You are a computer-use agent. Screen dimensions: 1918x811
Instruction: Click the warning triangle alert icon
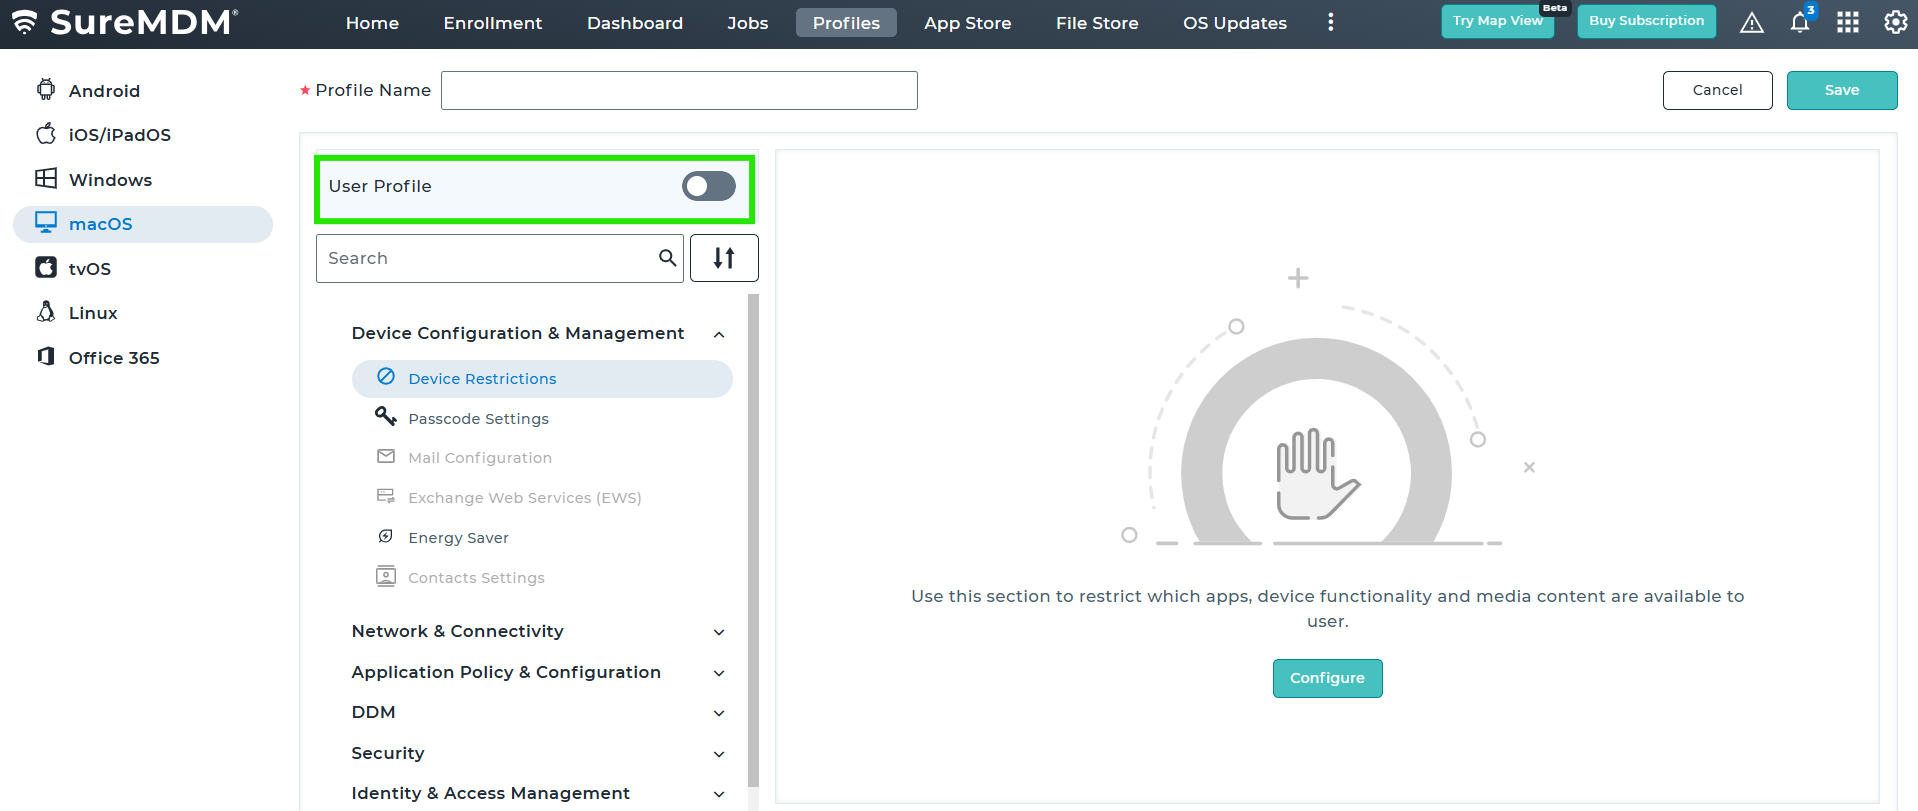(x=1751, y=23)
